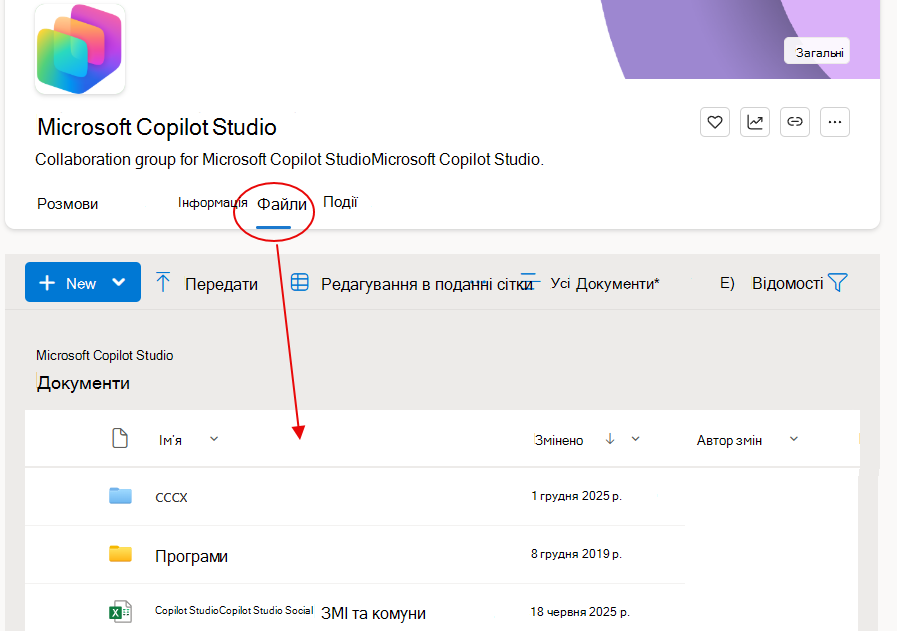Click the Загальні badge

817,53
